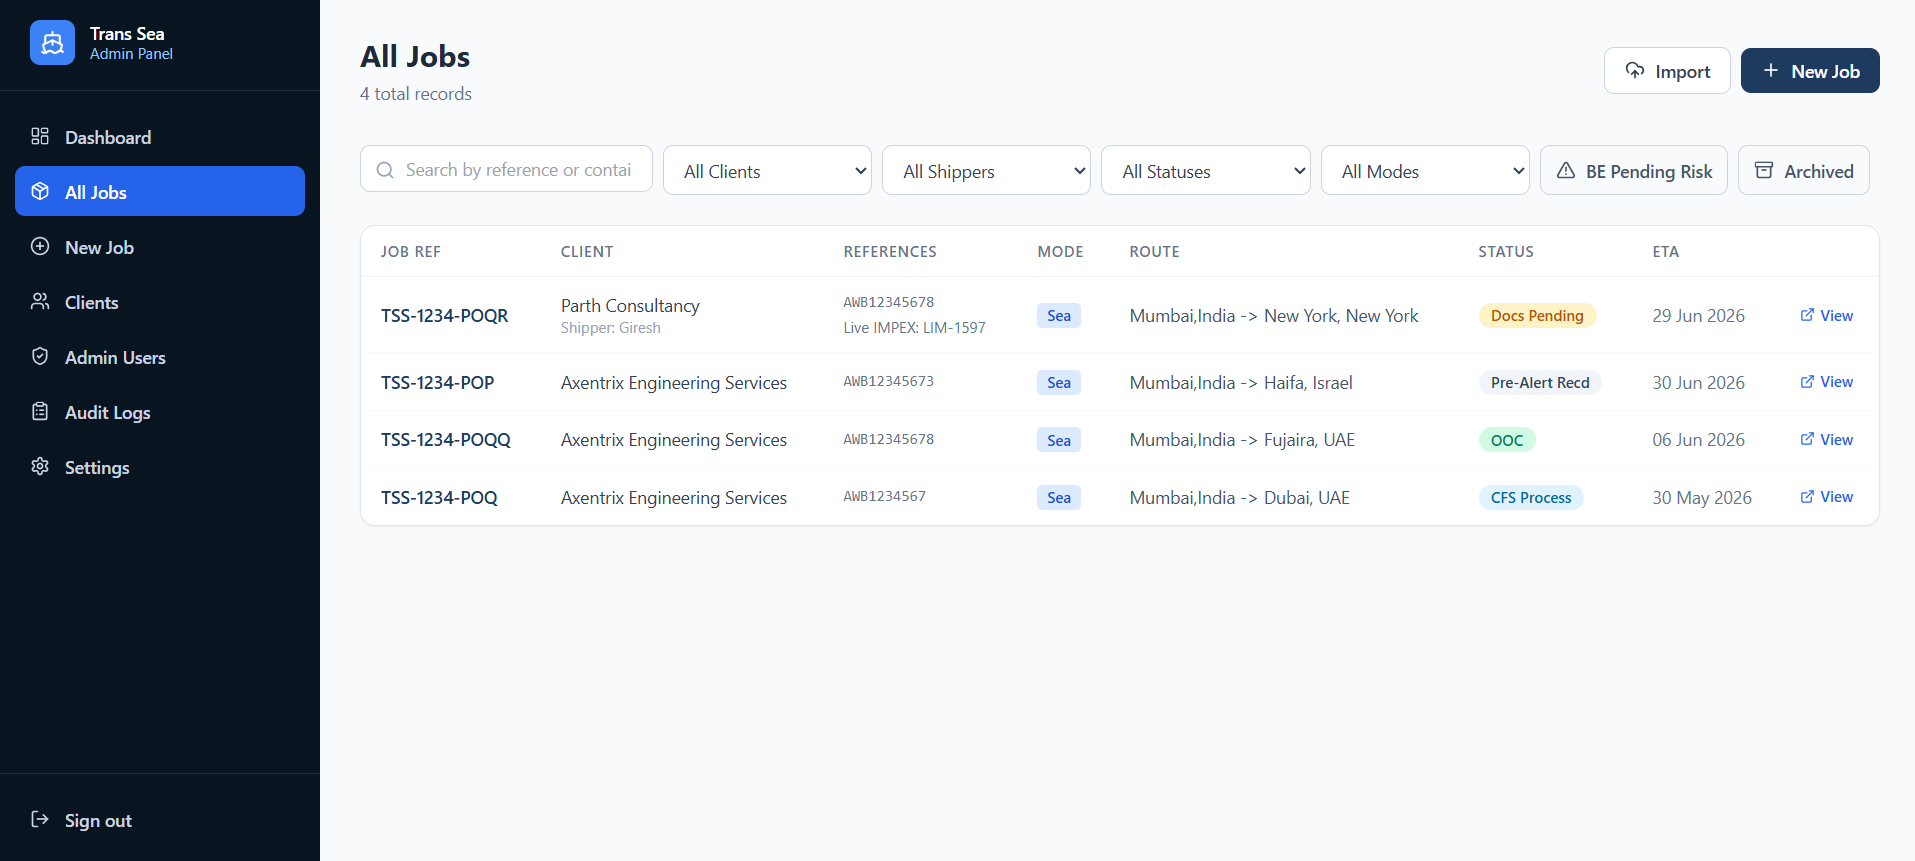View job TSS-1234-POQ
The width and height of the screenshot is (1915, 861).
tap(1827, 496)
